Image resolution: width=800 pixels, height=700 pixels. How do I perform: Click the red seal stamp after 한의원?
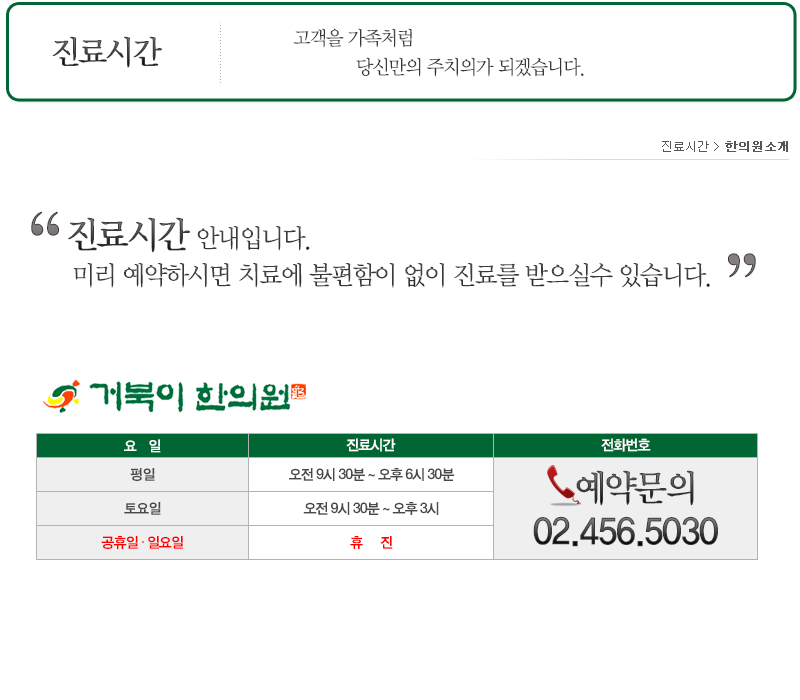pos(298,392)
